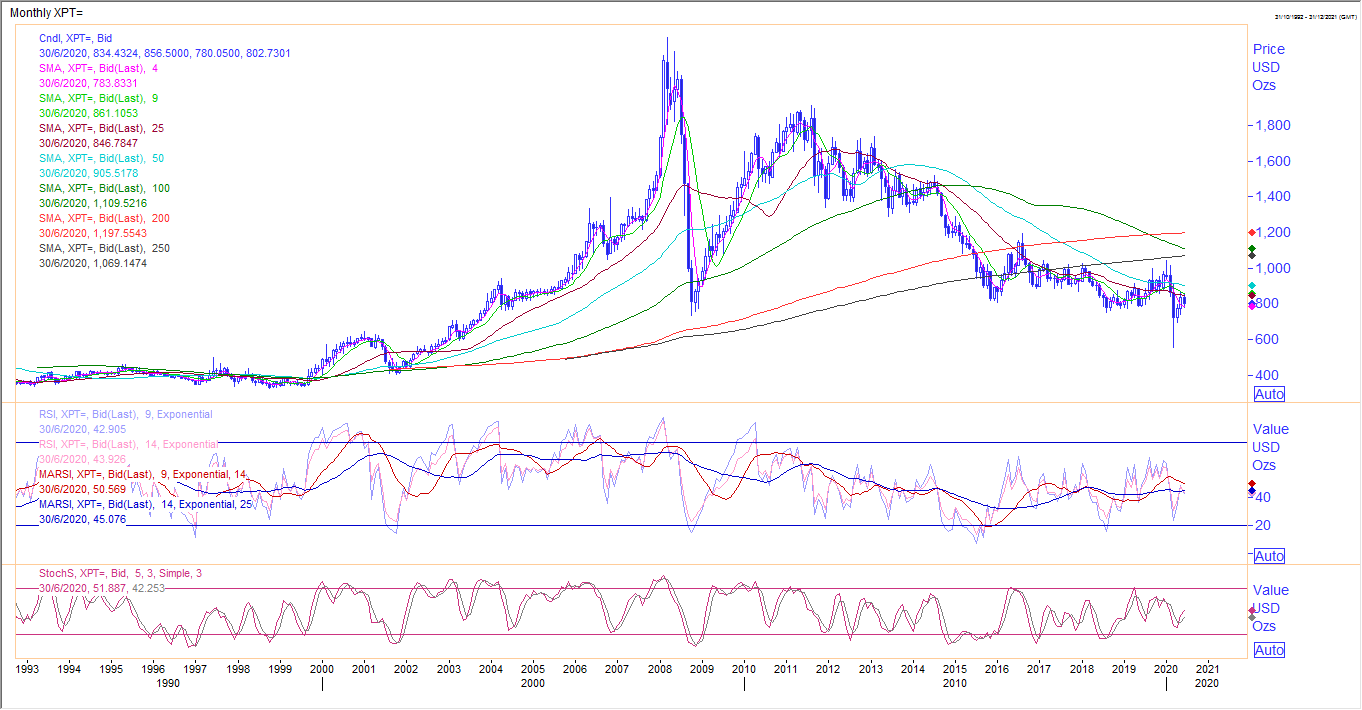Click the 2008 year label on the time axis

pos(659,667)
